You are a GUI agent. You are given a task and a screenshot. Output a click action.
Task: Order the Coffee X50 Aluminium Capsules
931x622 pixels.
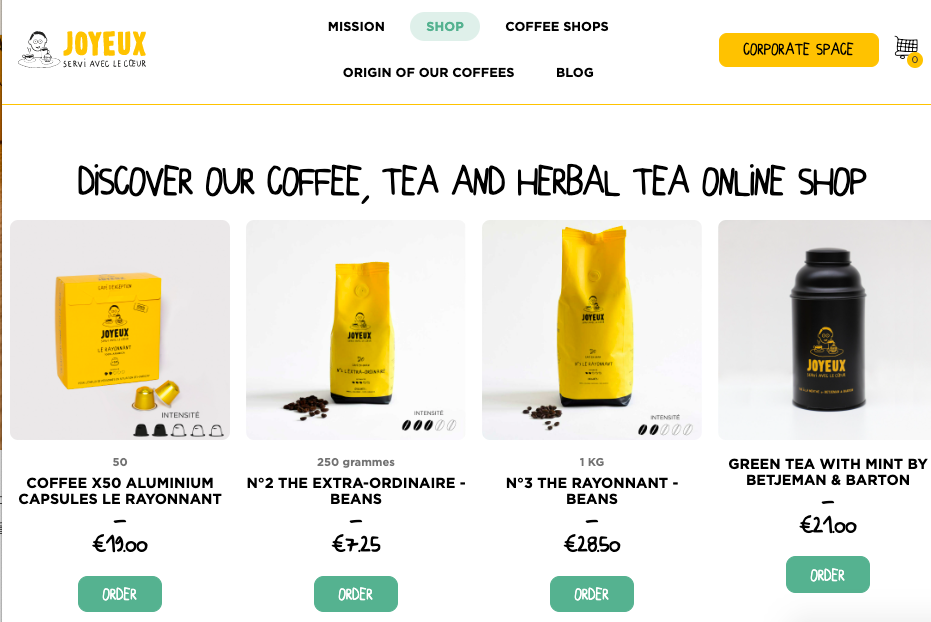click(x=120, y=594)
